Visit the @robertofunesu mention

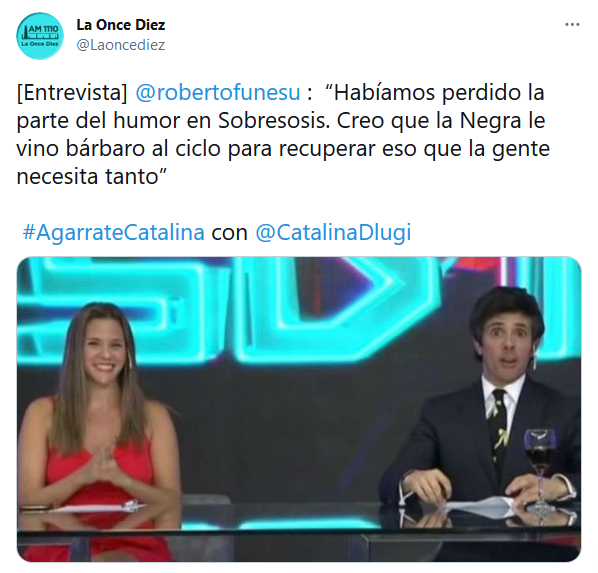(x=218, y=93)
